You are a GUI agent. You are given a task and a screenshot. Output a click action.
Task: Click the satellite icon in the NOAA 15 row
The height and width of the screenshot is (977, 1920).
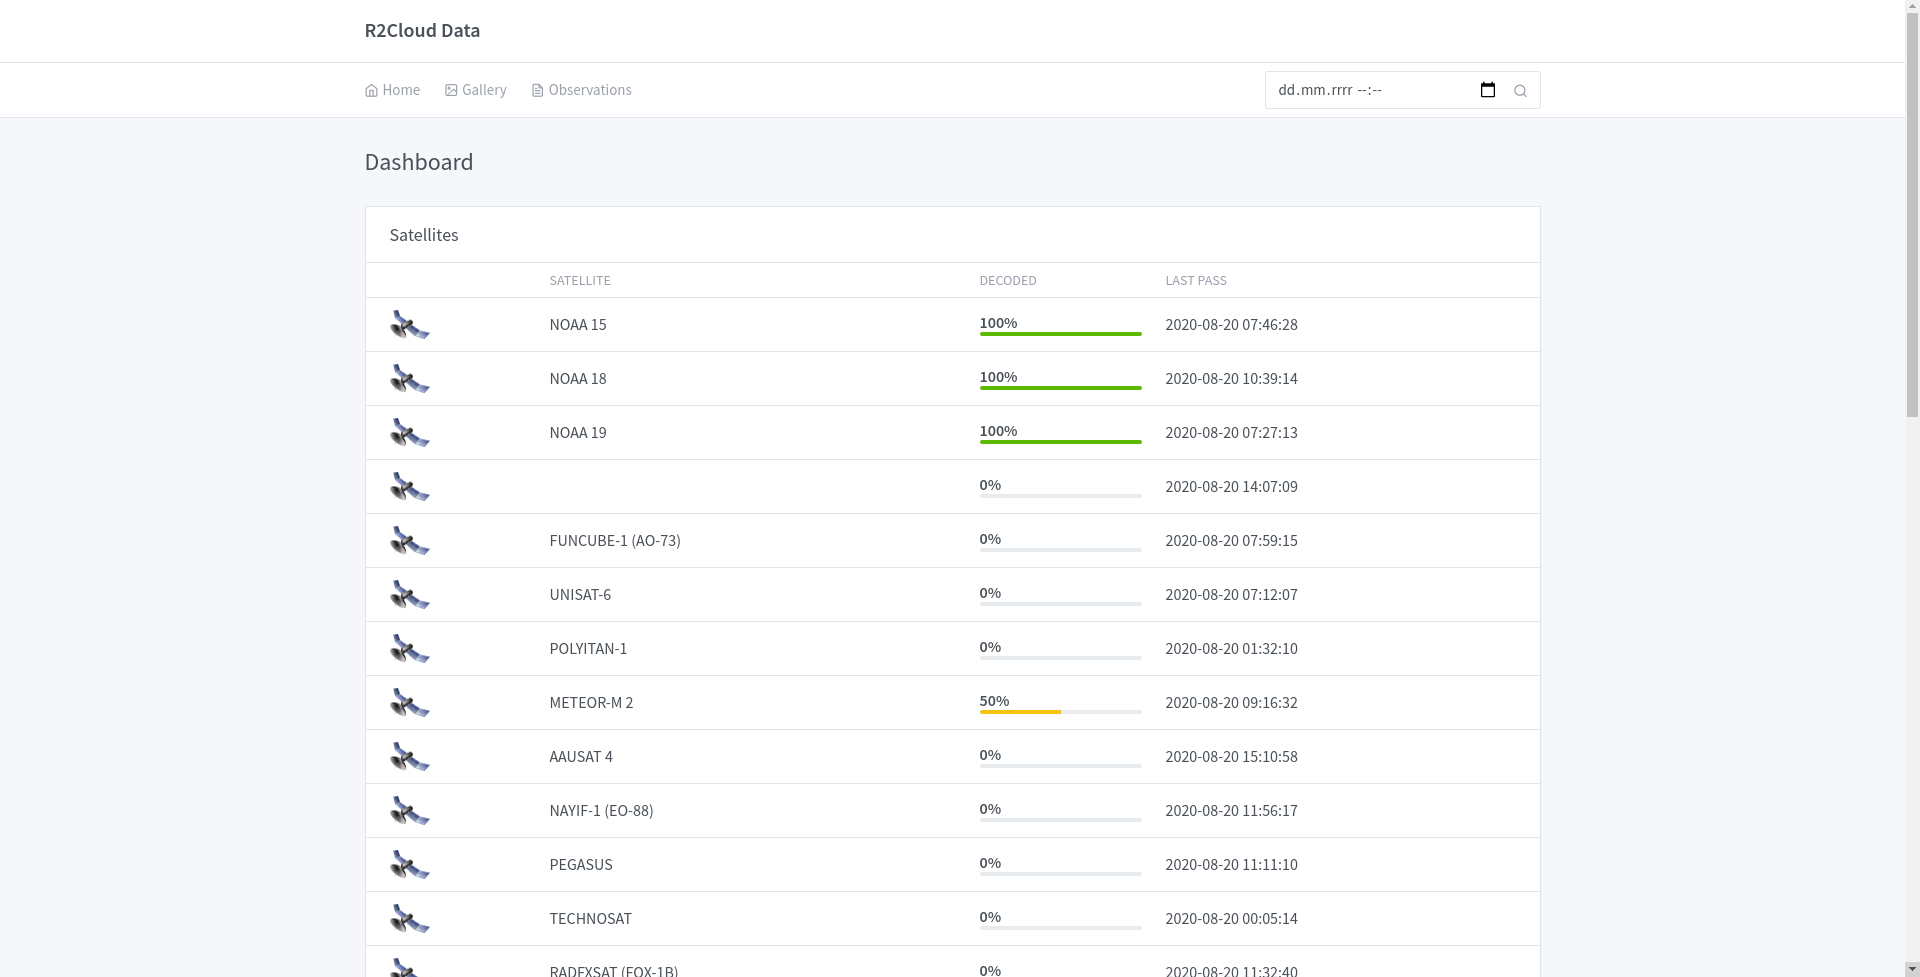(x=410, y=325)
